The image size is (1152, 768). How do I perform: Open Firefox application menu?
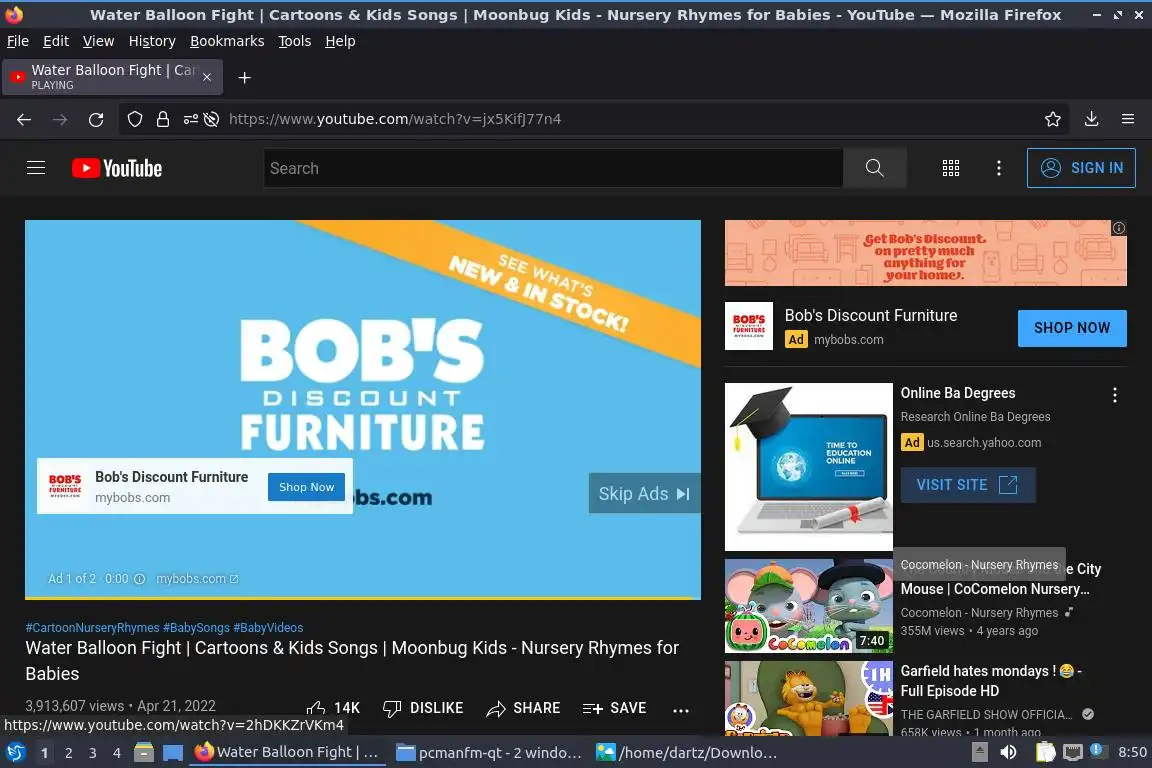click(x=1128, y=119)
